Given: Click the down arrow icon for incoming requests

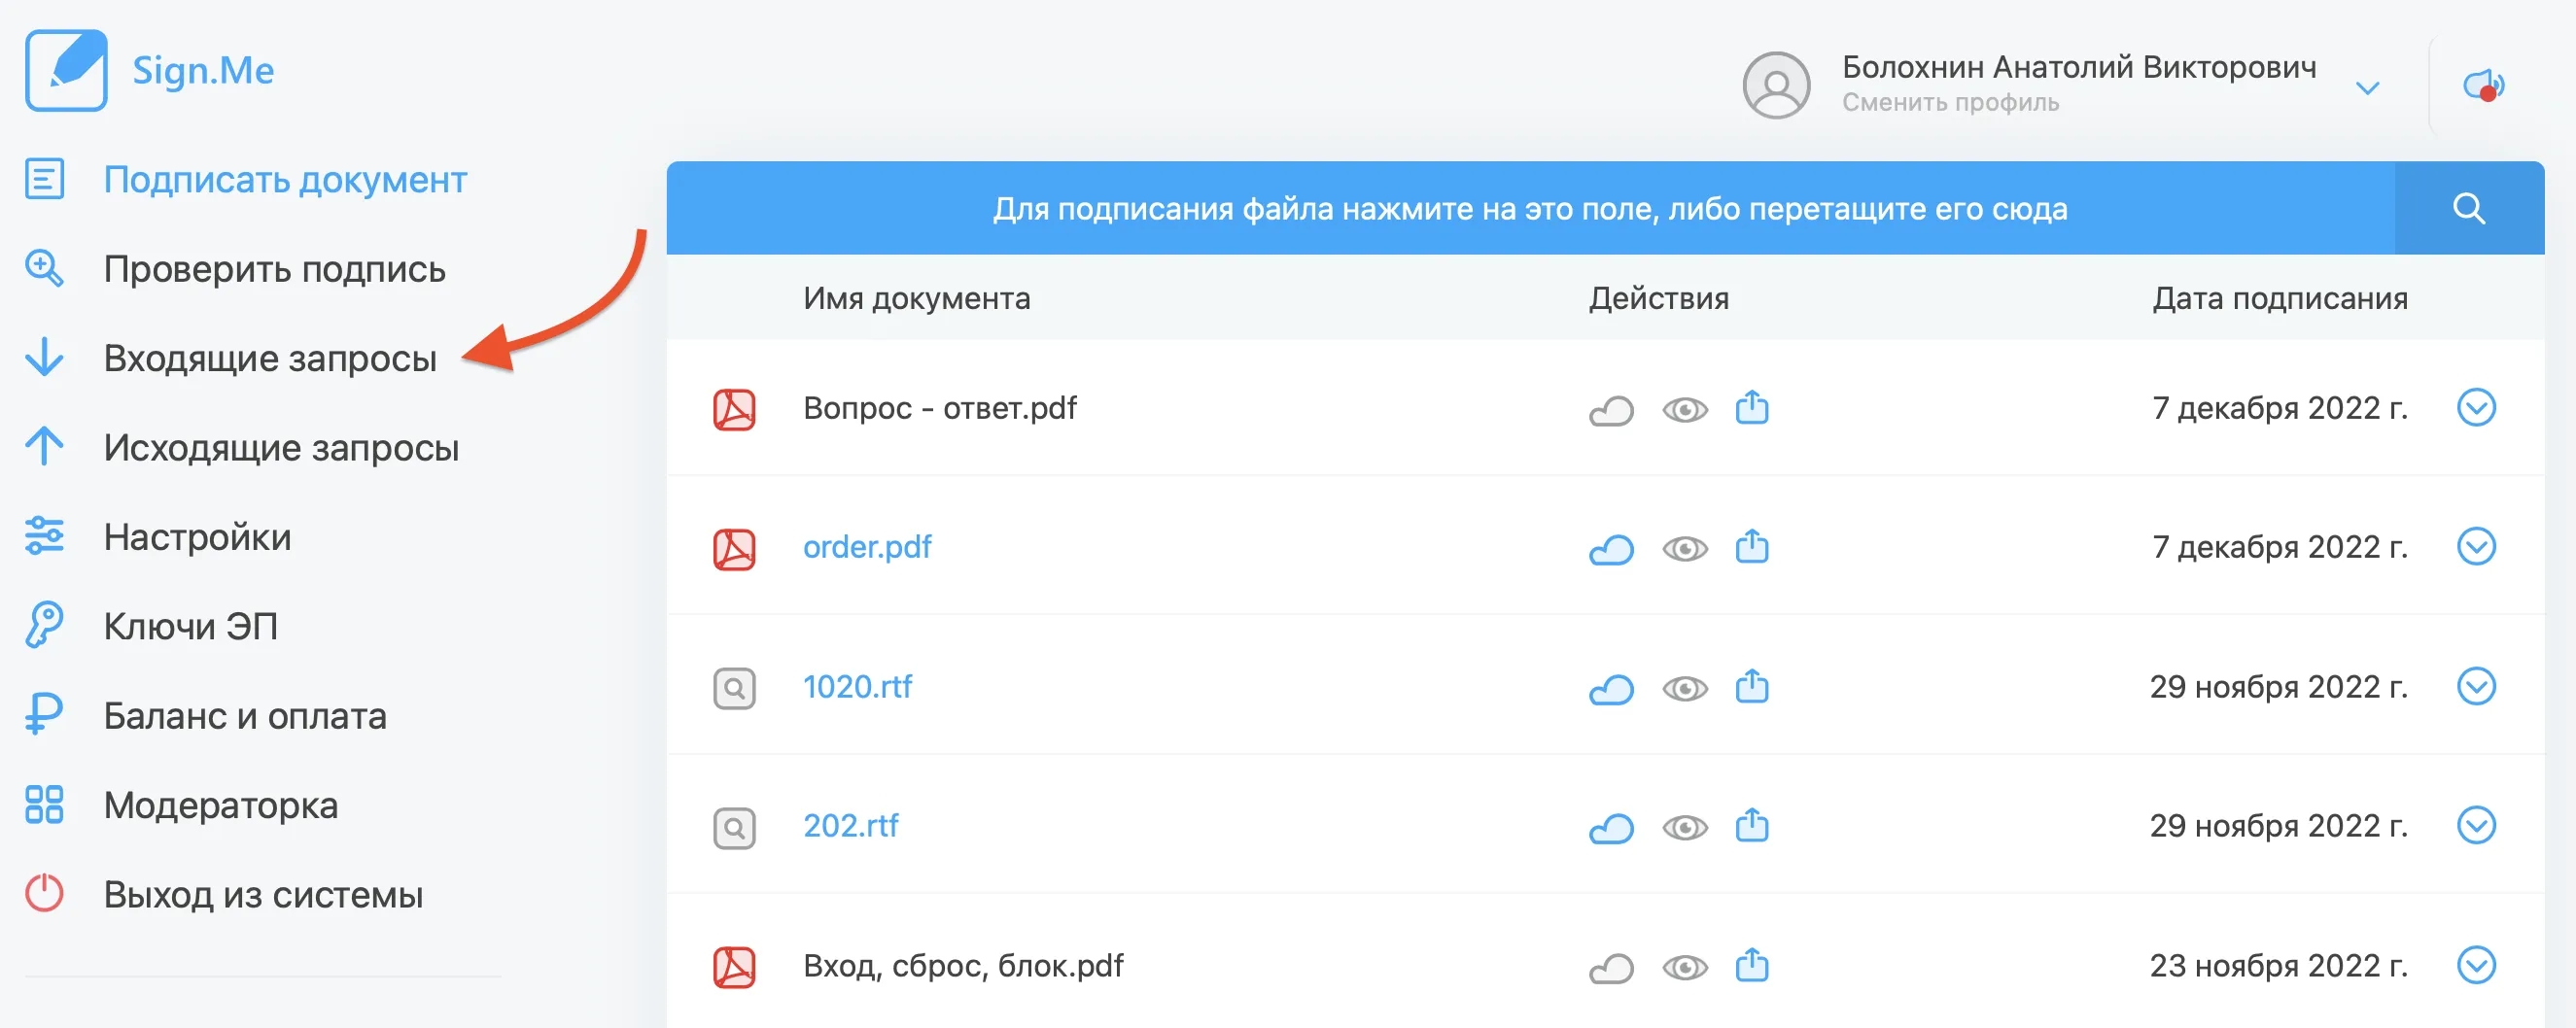Looking at the screenshot, I should tap(45, 357).
